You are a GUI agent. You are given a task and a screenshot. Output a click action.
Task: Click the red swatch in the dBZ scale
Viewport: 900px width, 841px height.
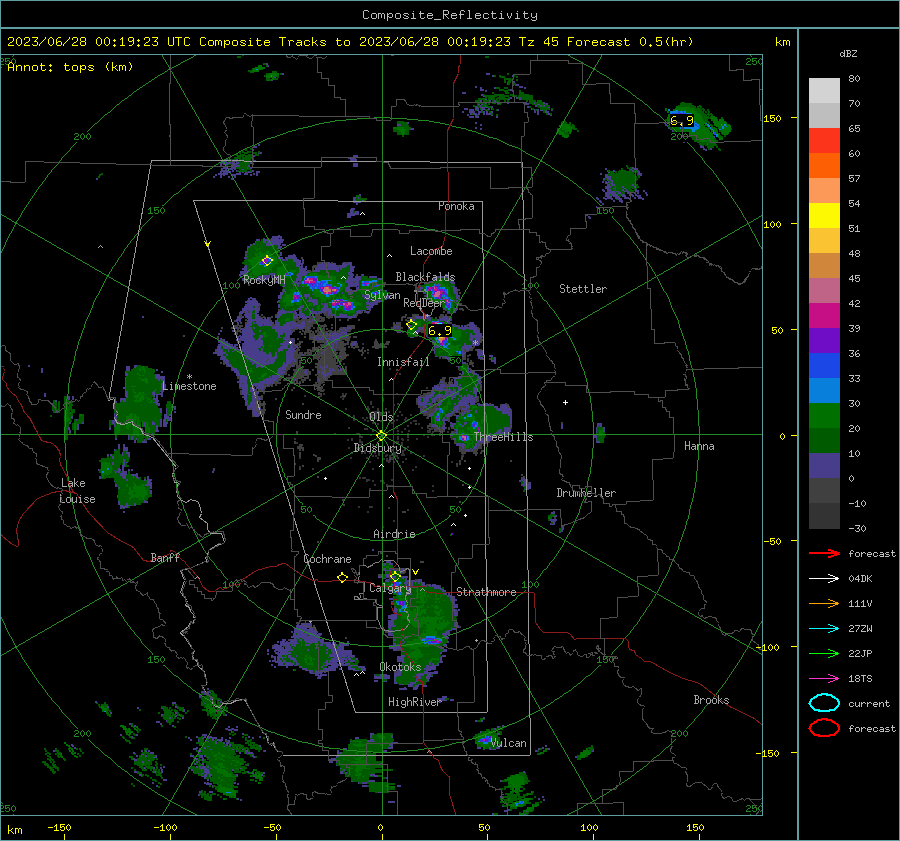pos(824,141)
